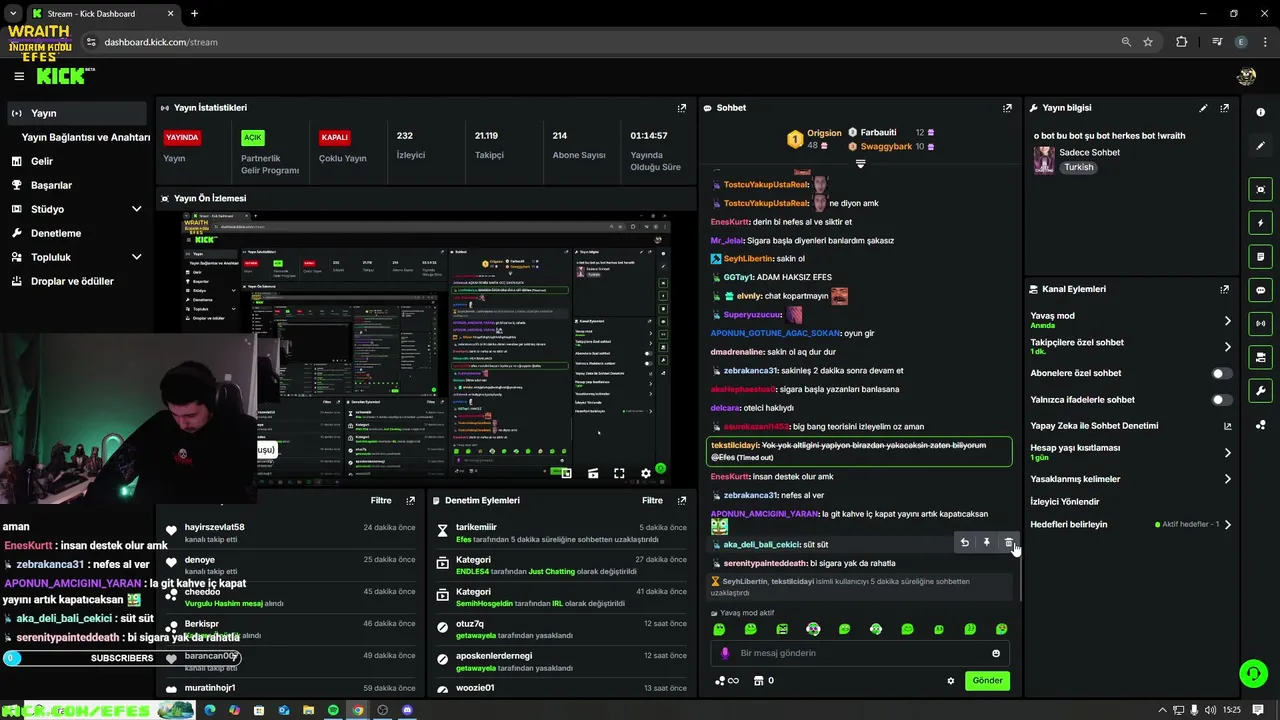Edit stream info with pencil in Yayın bilgisi
1280x720 pixels.
[1203, 108]
